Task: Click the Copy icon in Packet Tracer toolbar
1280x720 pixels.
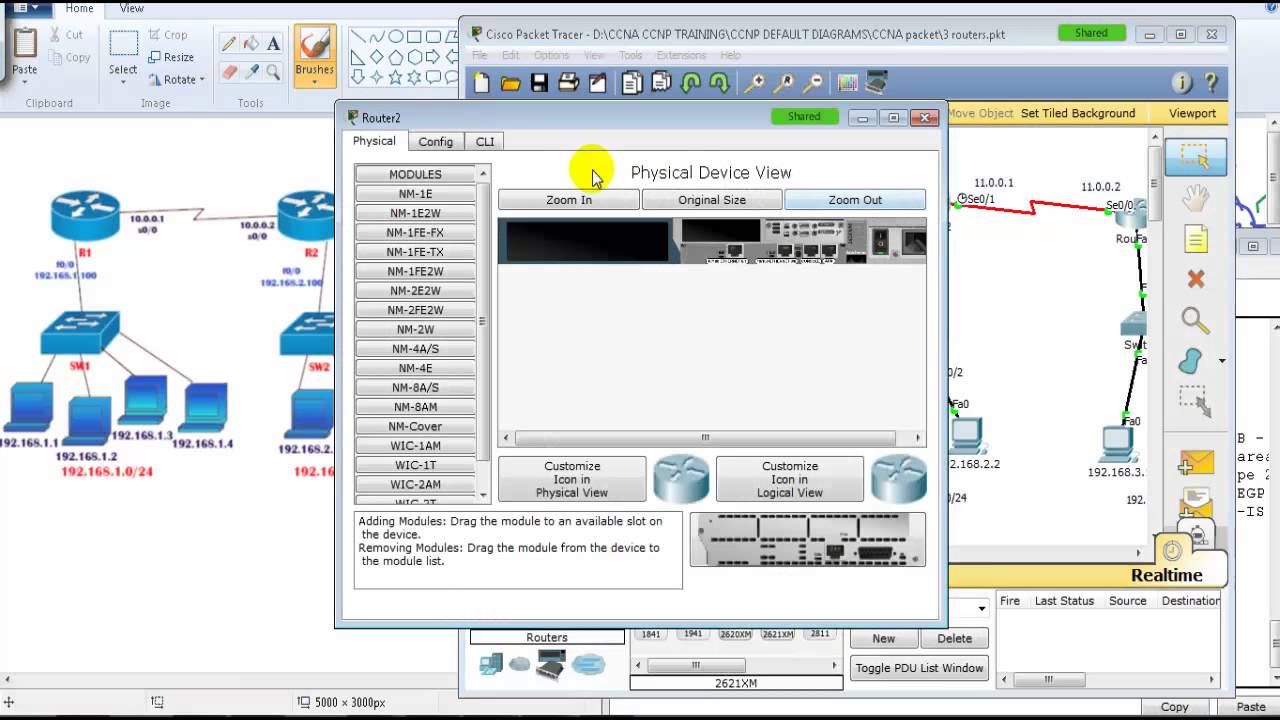Action: click(x=632, y=83)
